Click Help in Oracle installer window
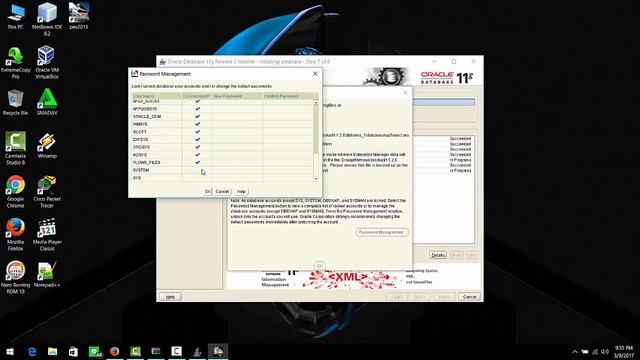The image size is (640, 360). (170, 297)
